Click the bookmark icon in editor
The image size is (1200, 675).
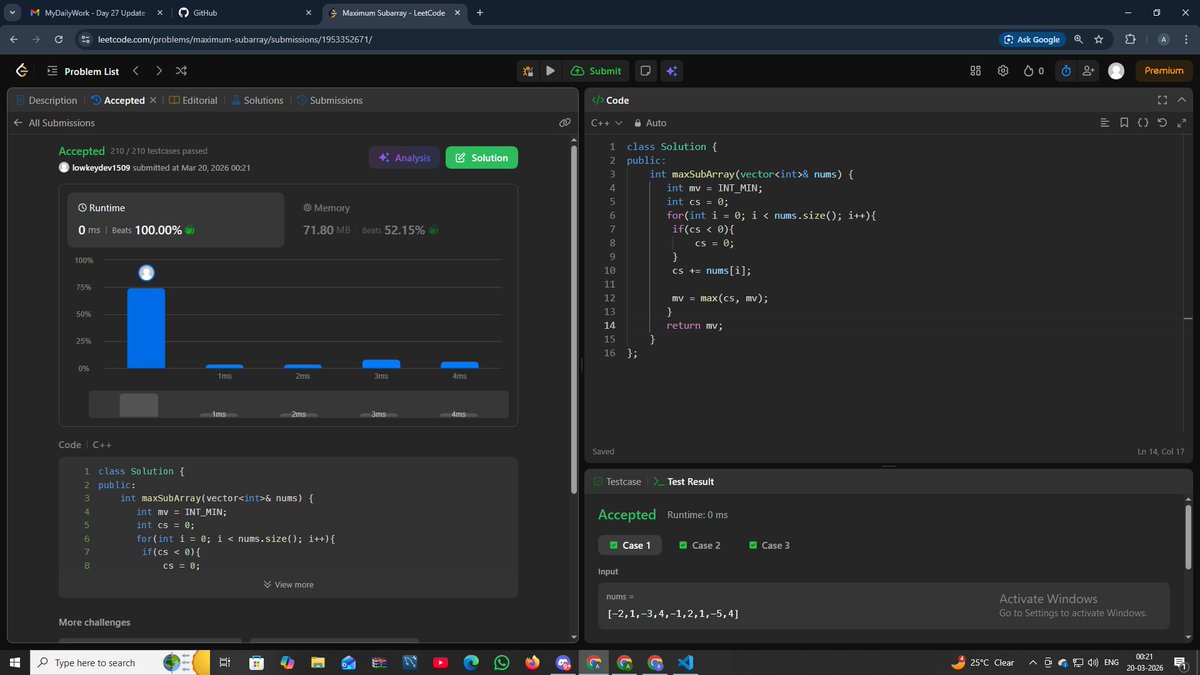[x=1124, y=123]
